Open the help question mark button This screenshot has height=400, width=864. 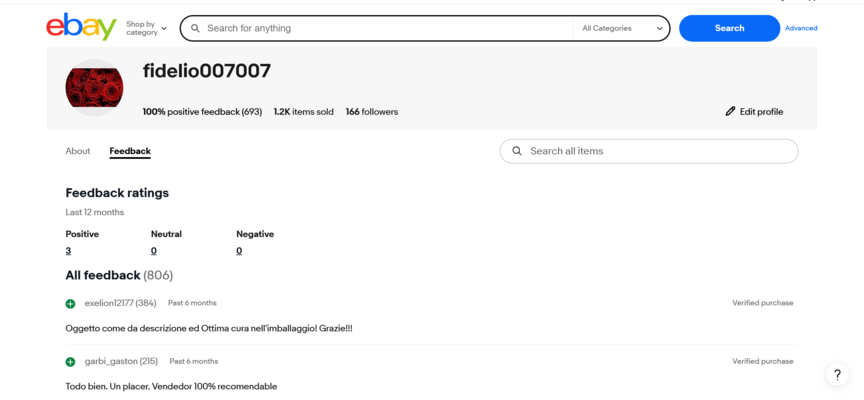pyautogui.click(x=837, y=375)
